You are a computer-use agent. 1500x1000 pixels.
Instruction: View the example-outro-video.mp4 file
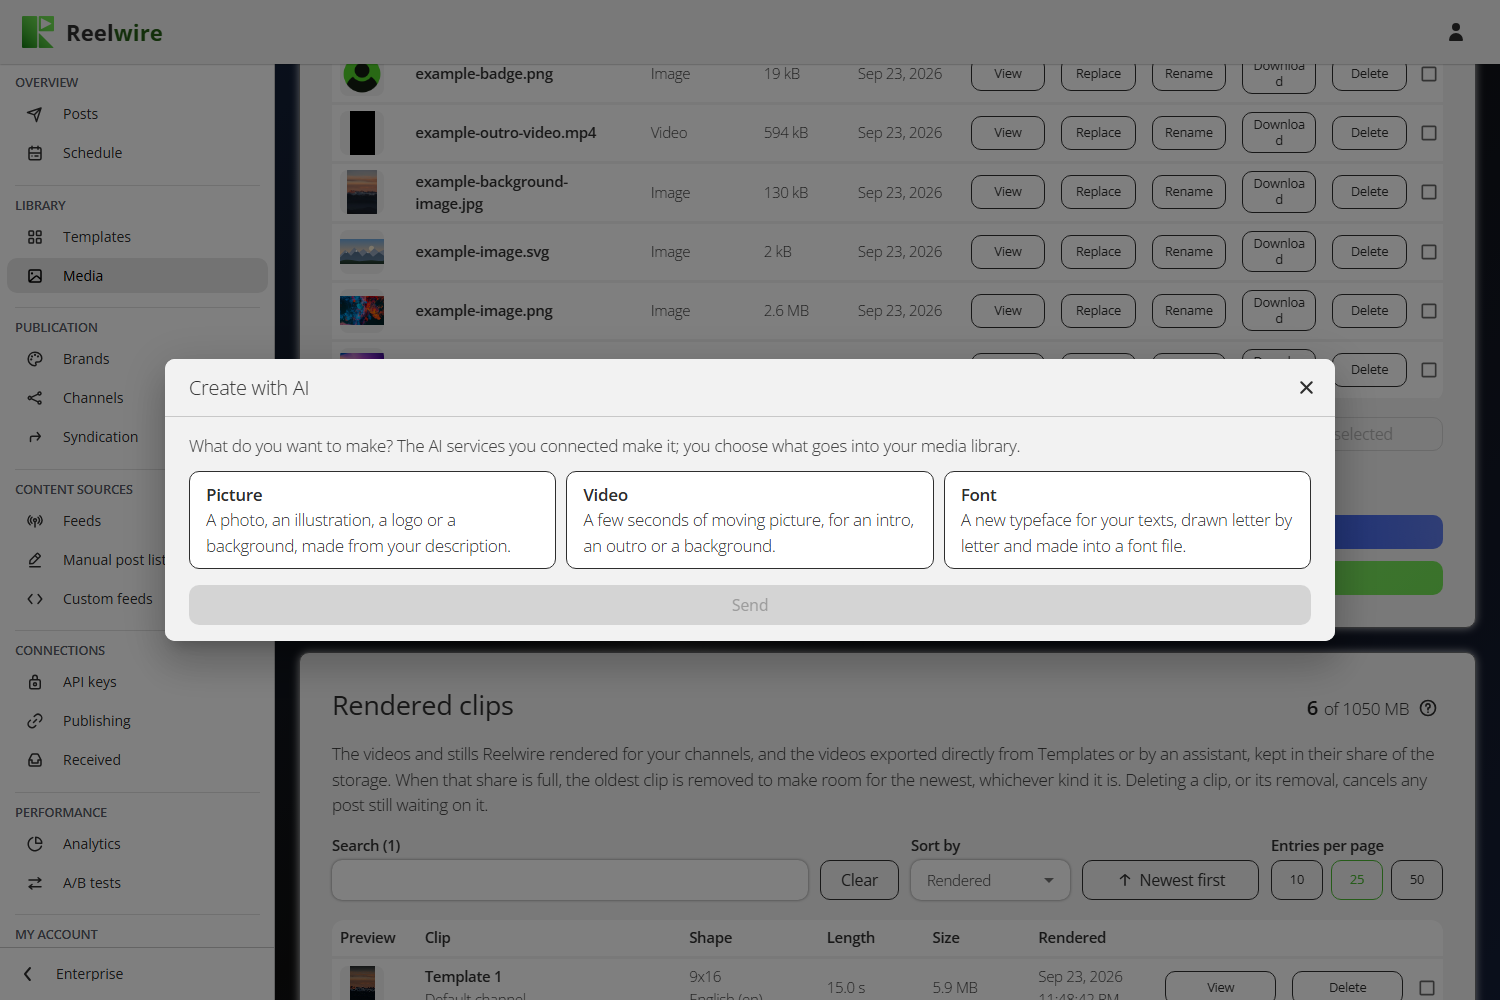[x=1008, y=133]
